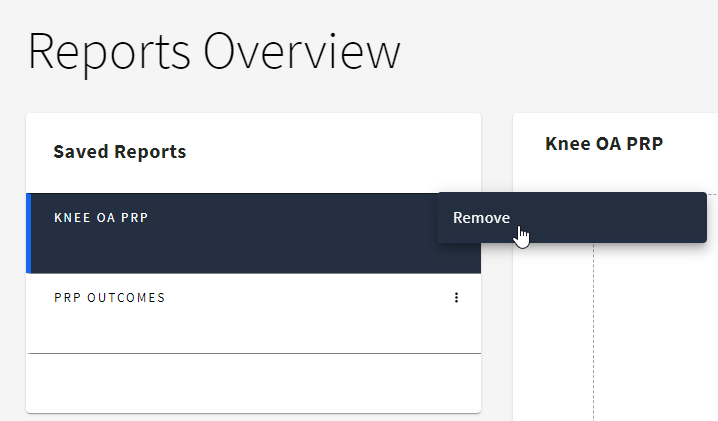Click blank space beneath the PRP OUTCOMES label
718x421 pixels.
pos(200,330)
